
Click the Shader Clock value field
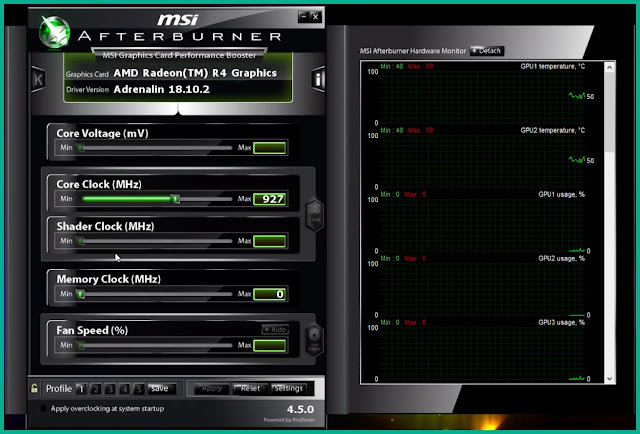coord(270,241)
